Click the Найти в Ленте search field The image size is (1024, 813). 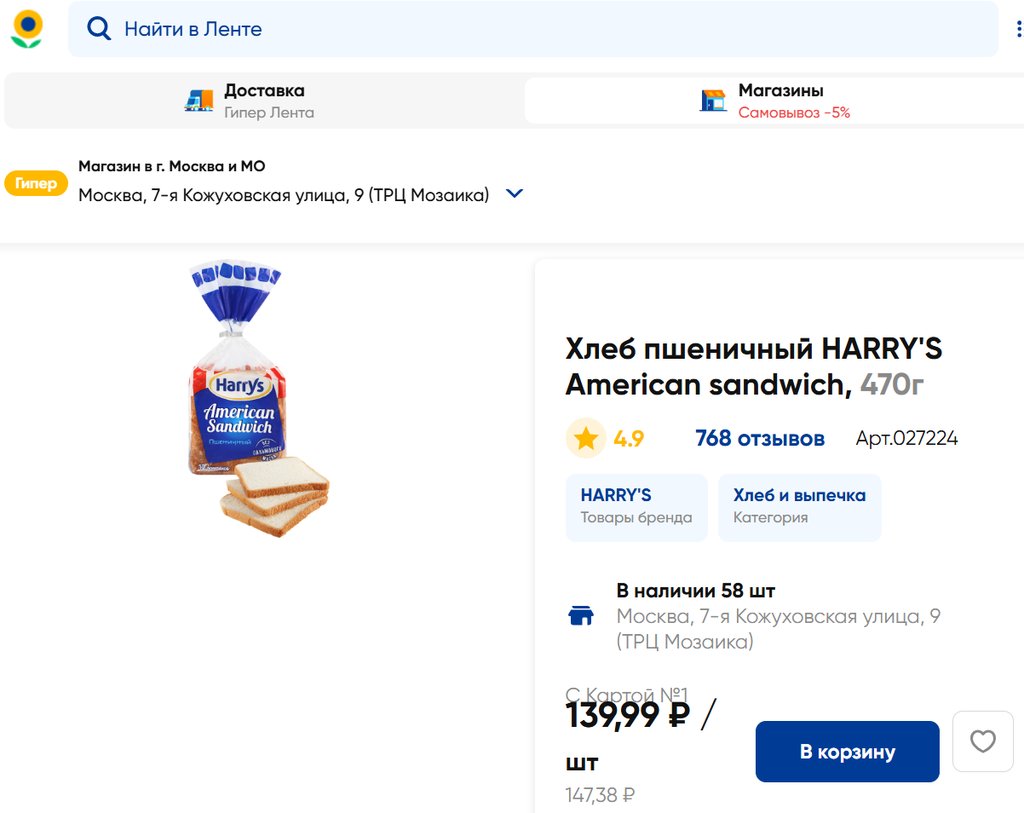coord(540,29)
